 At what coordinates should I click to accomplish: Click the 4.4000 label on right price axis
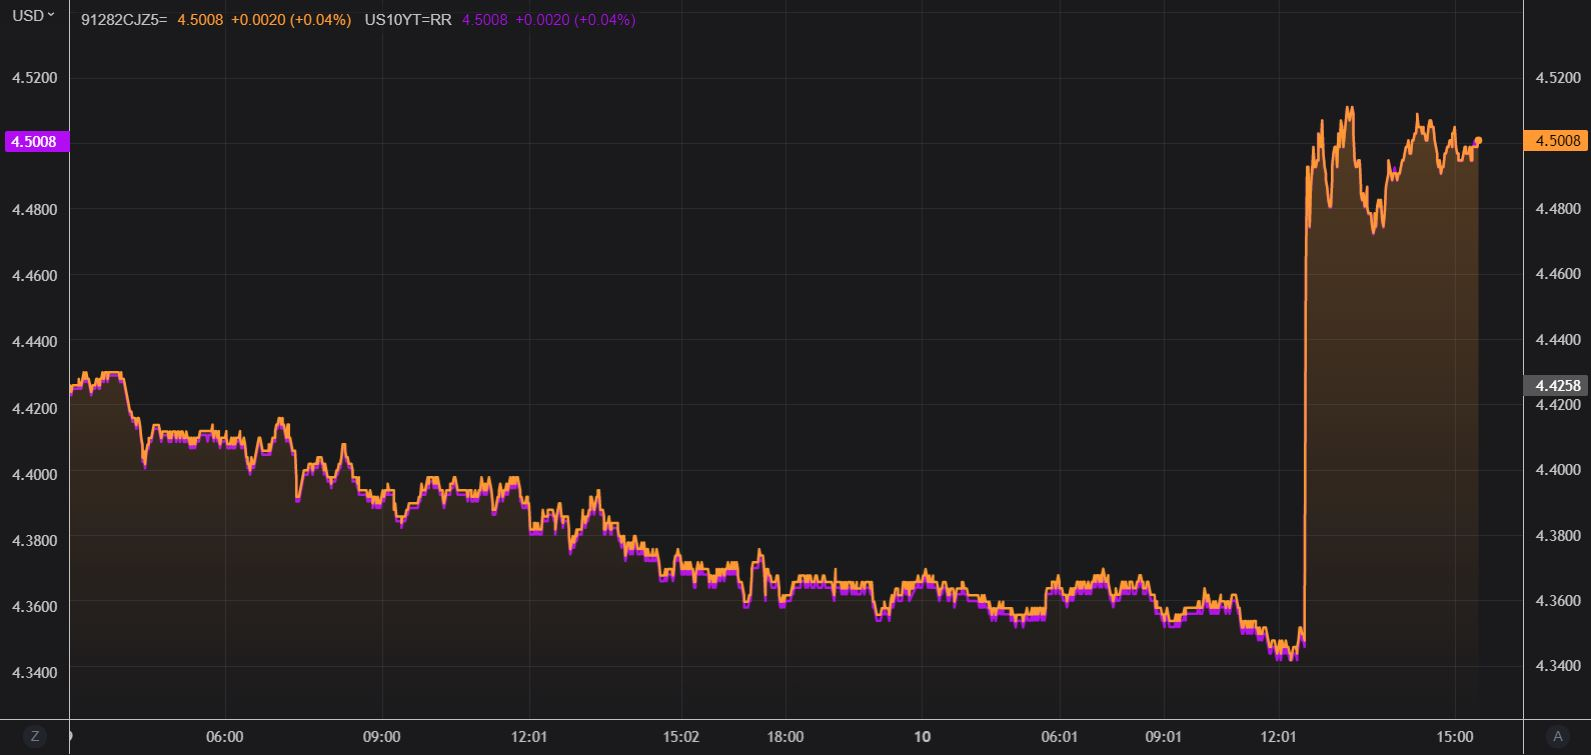[1559, 469]
